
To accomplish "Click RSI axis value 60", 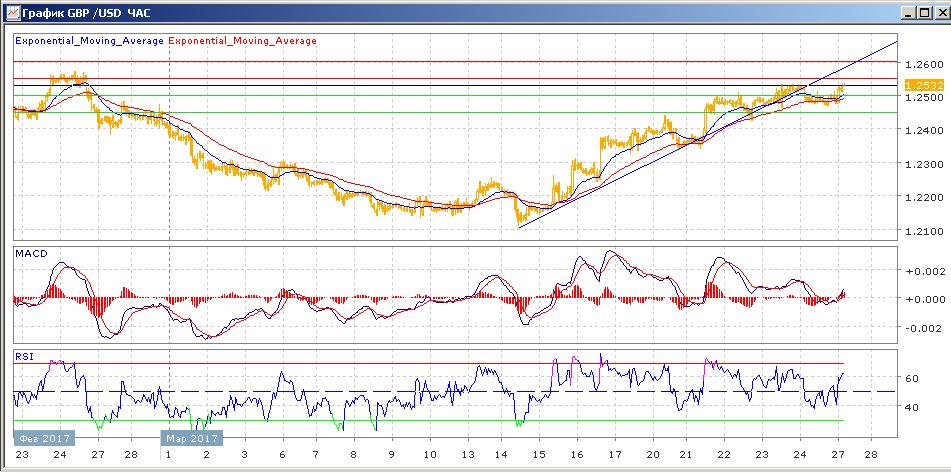I will (914, 378).
